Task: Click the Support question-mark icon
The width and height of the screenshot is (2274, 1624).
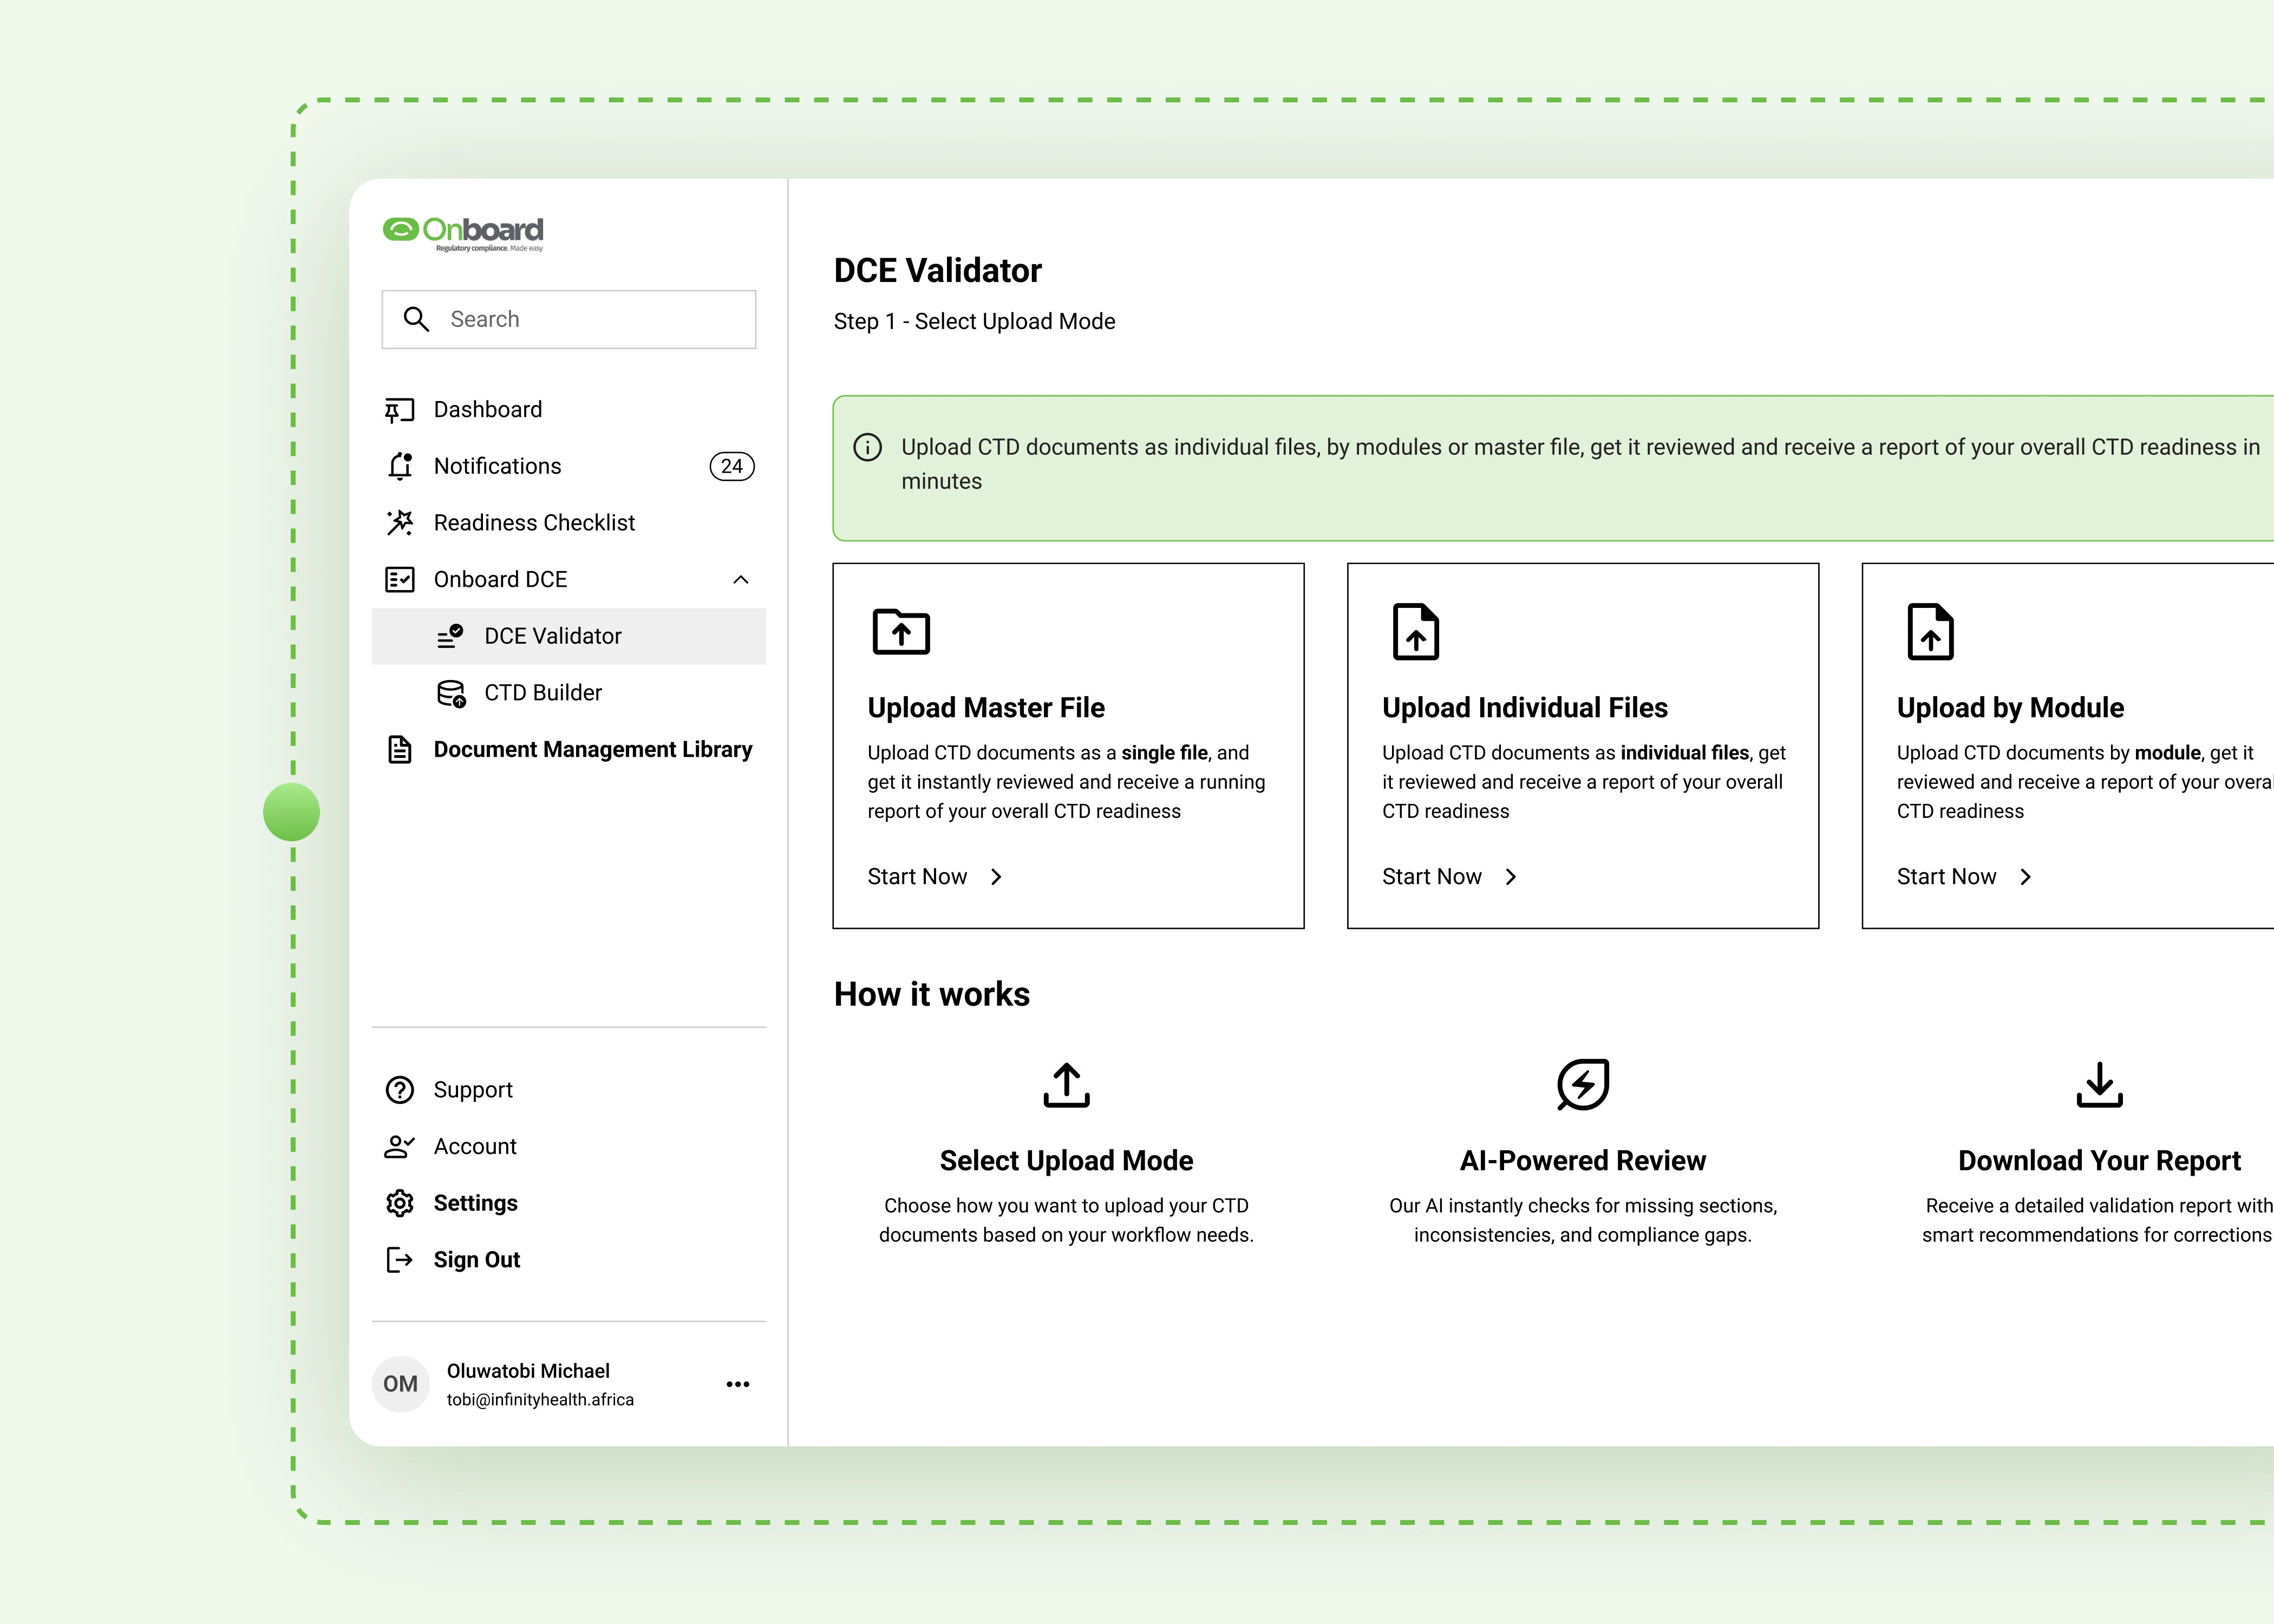Action: click(400, 1090)
